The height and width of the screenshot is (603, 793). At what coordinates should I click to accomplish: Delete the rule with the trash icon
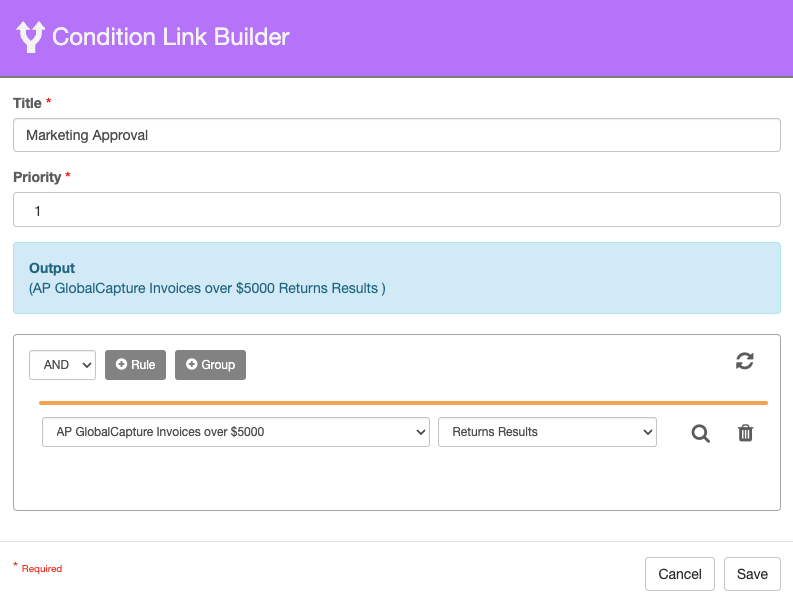(x=745, y=433)
